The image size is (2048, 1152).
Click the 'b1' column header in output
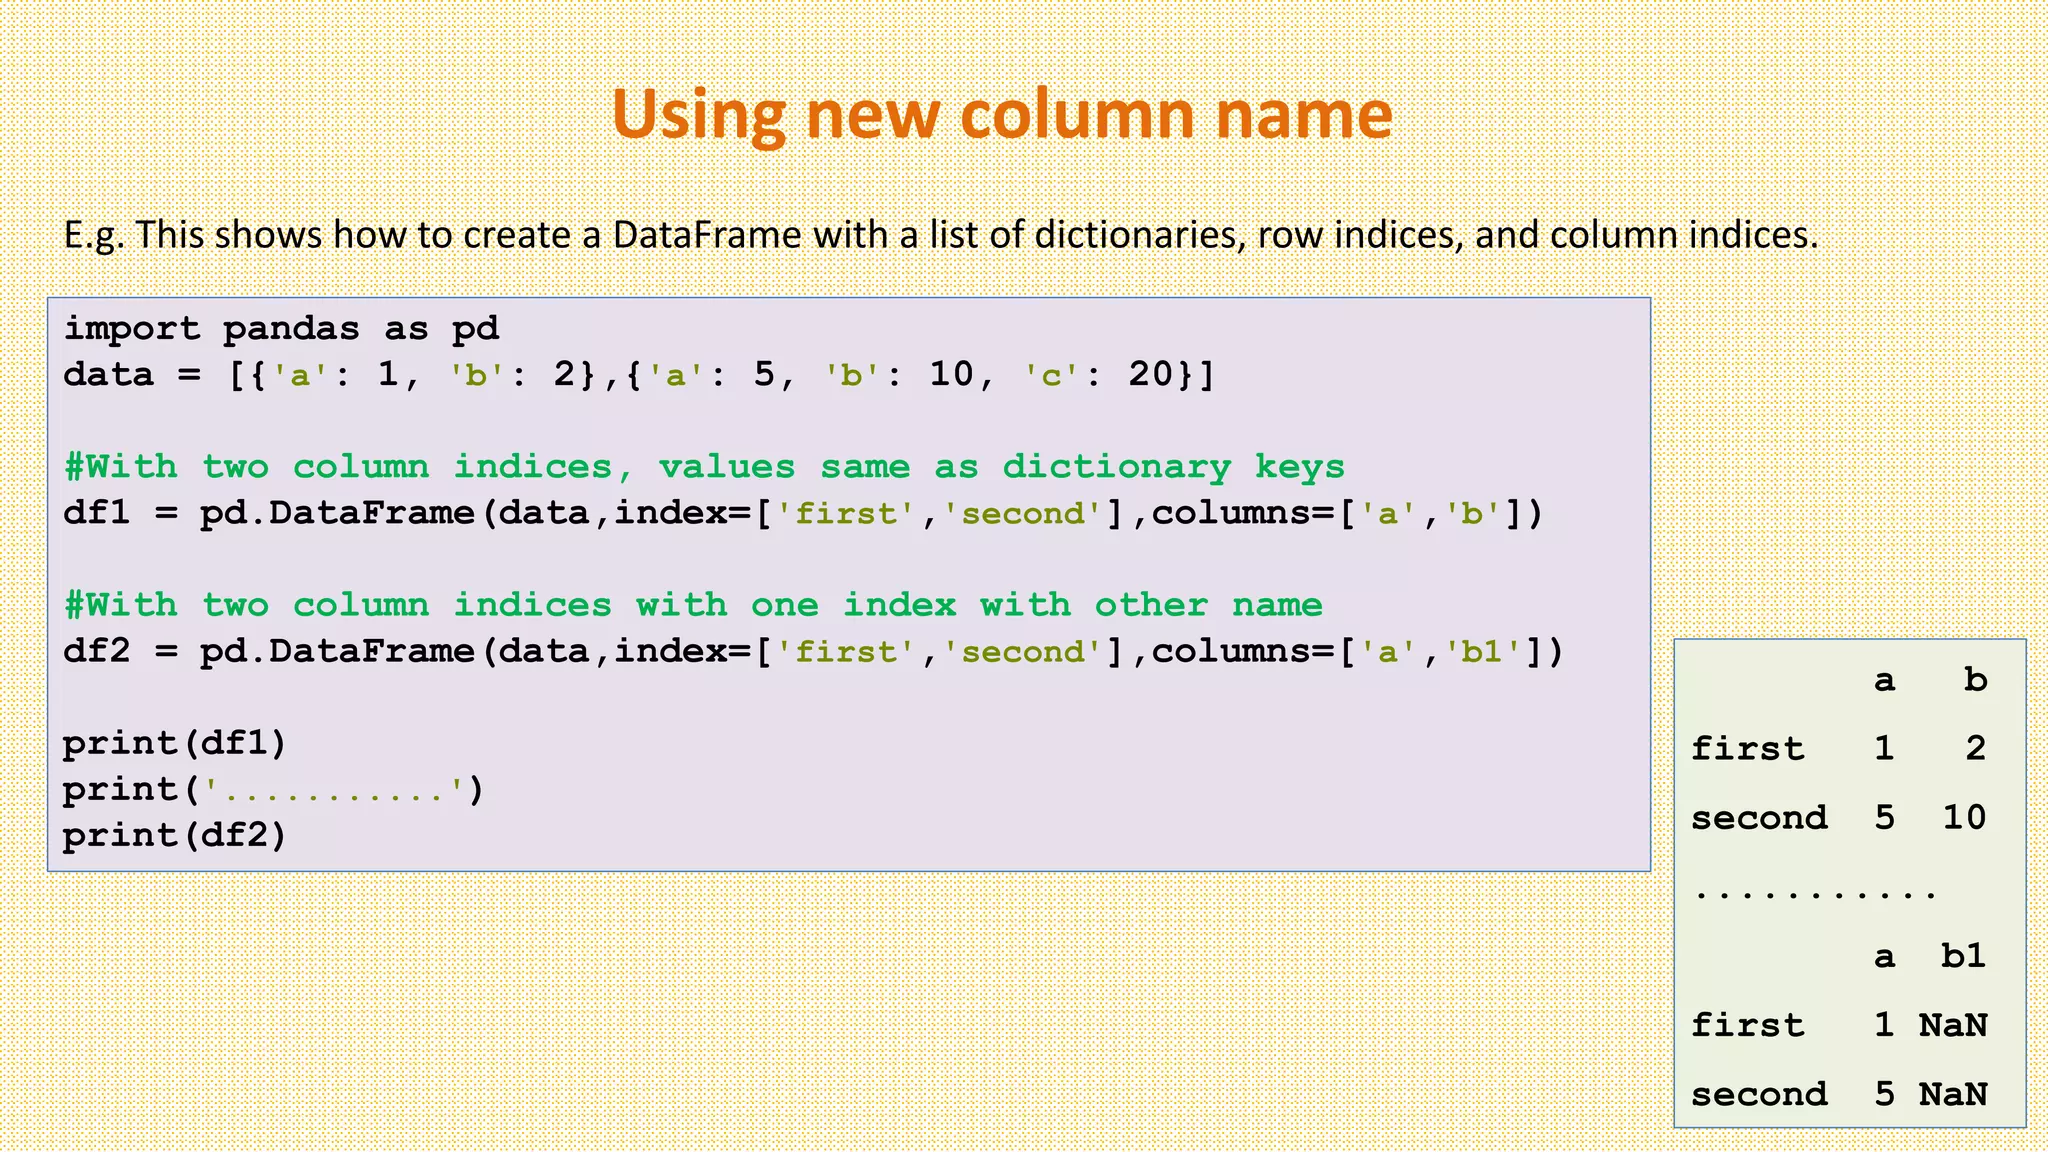(1963, 956)
